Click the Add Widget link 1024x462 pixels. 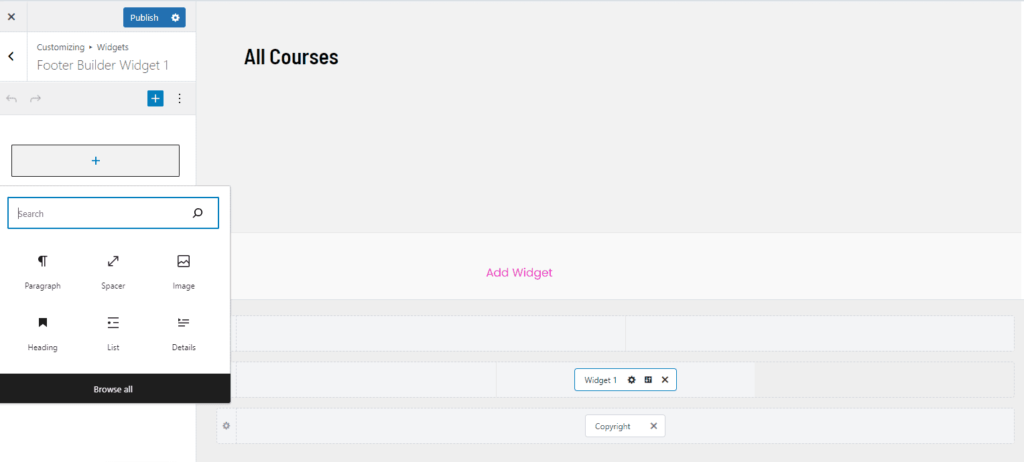click(518, 273)
